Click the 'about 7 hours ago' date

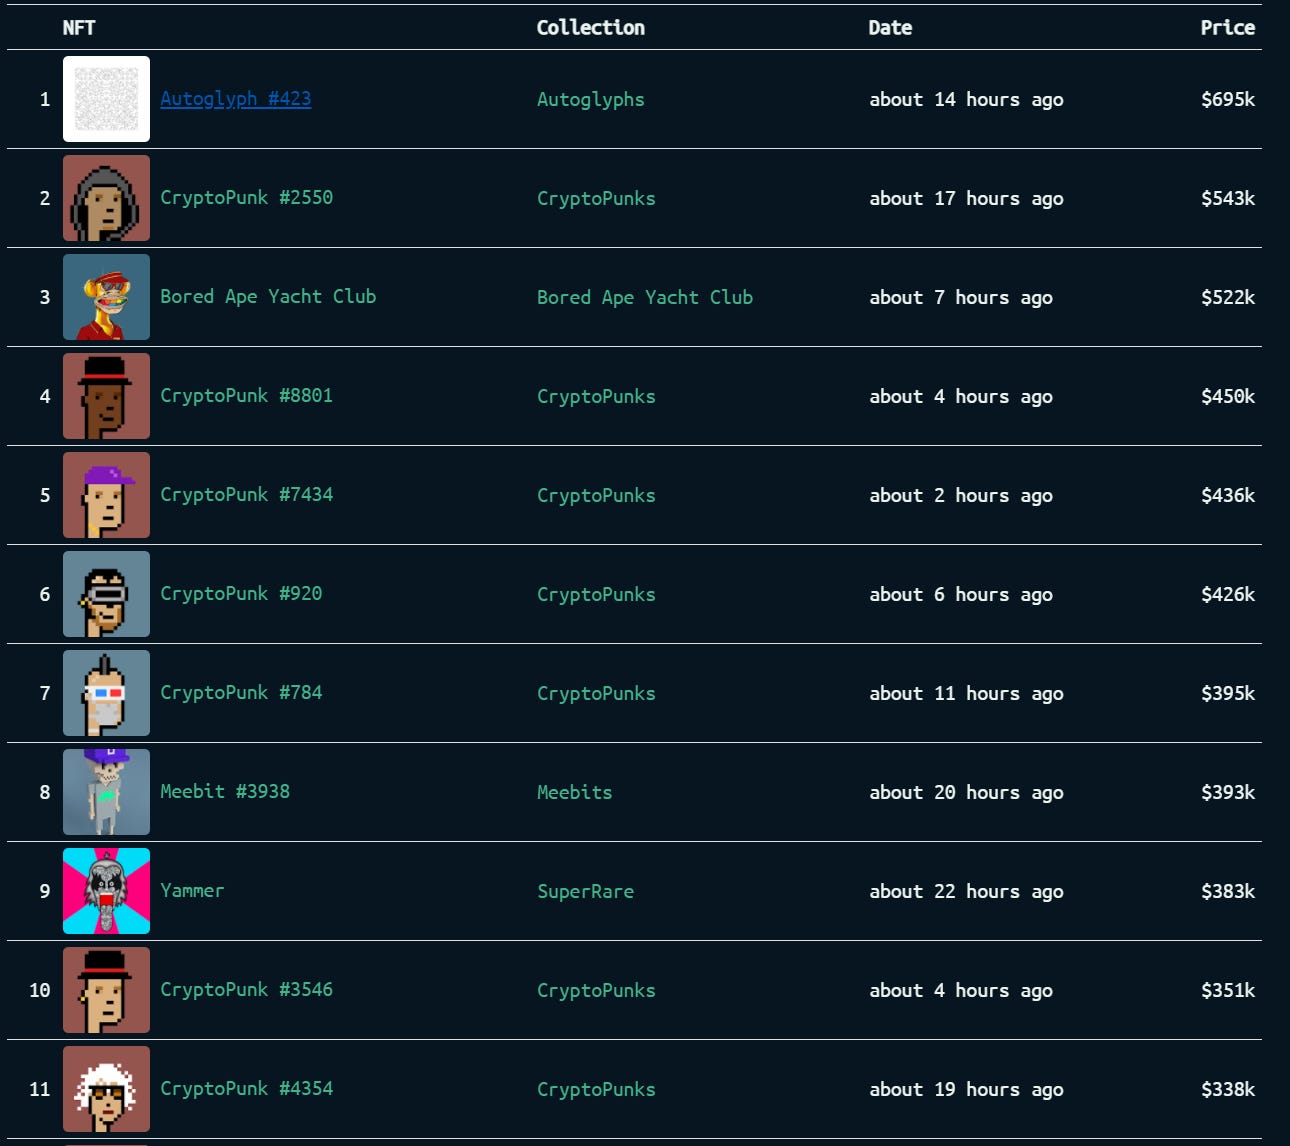point(961,298)
